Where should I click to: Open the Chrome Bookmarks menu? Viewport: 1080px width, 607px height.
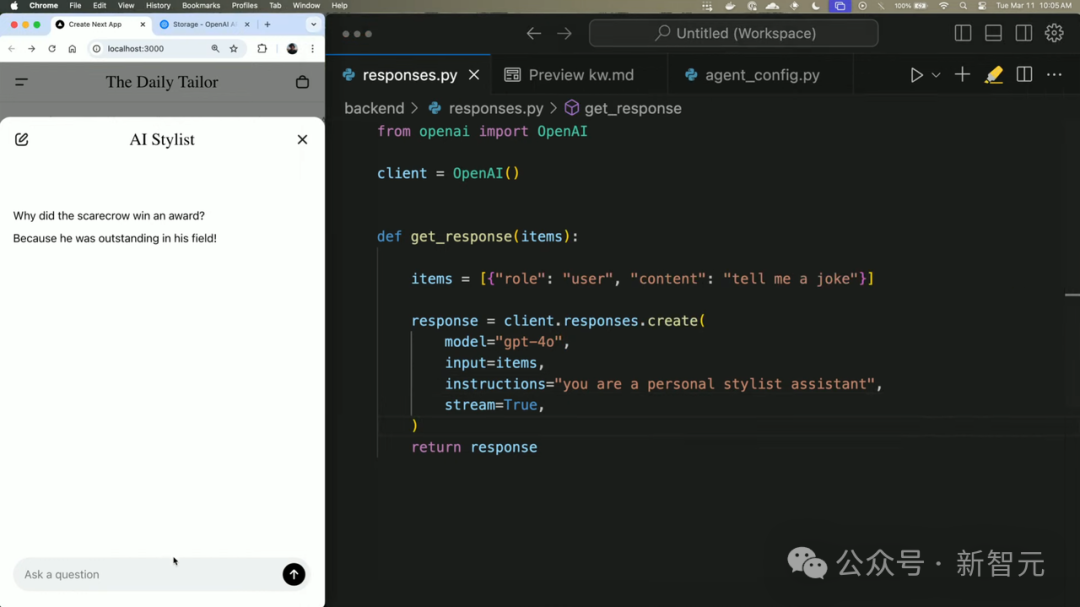[200, 5]
